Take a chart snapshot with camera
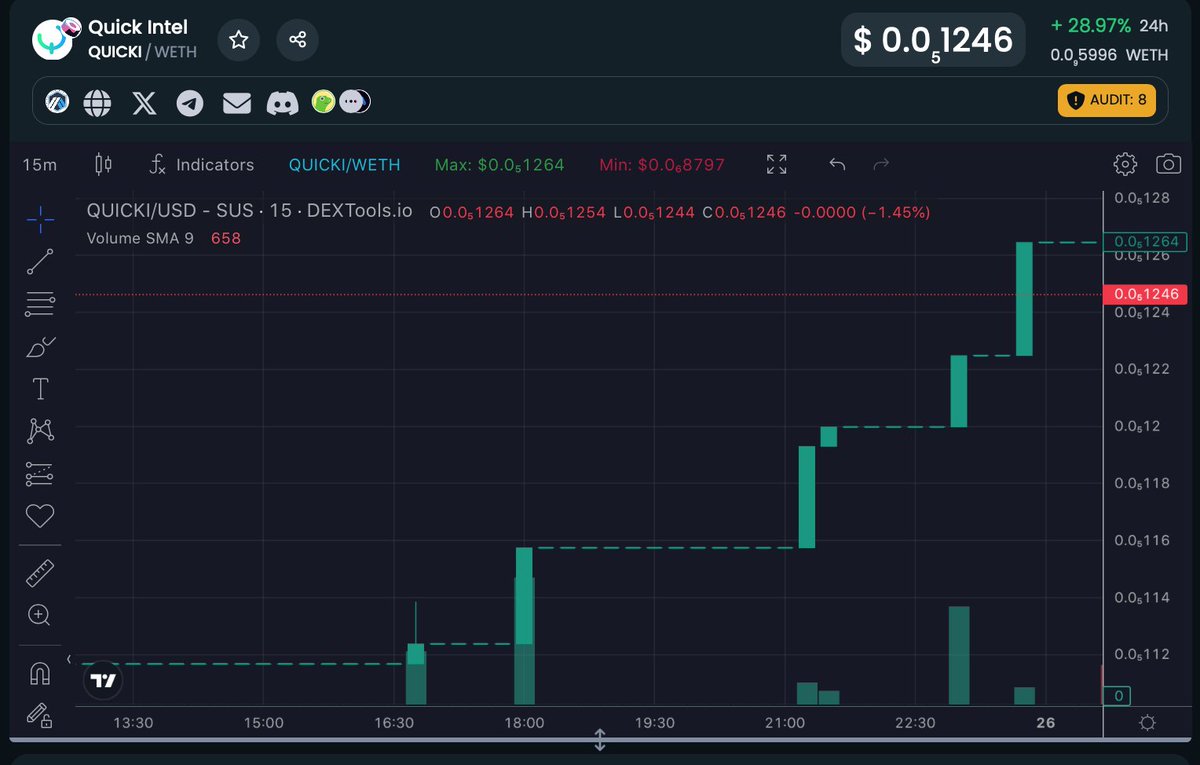 [1168, 164]
